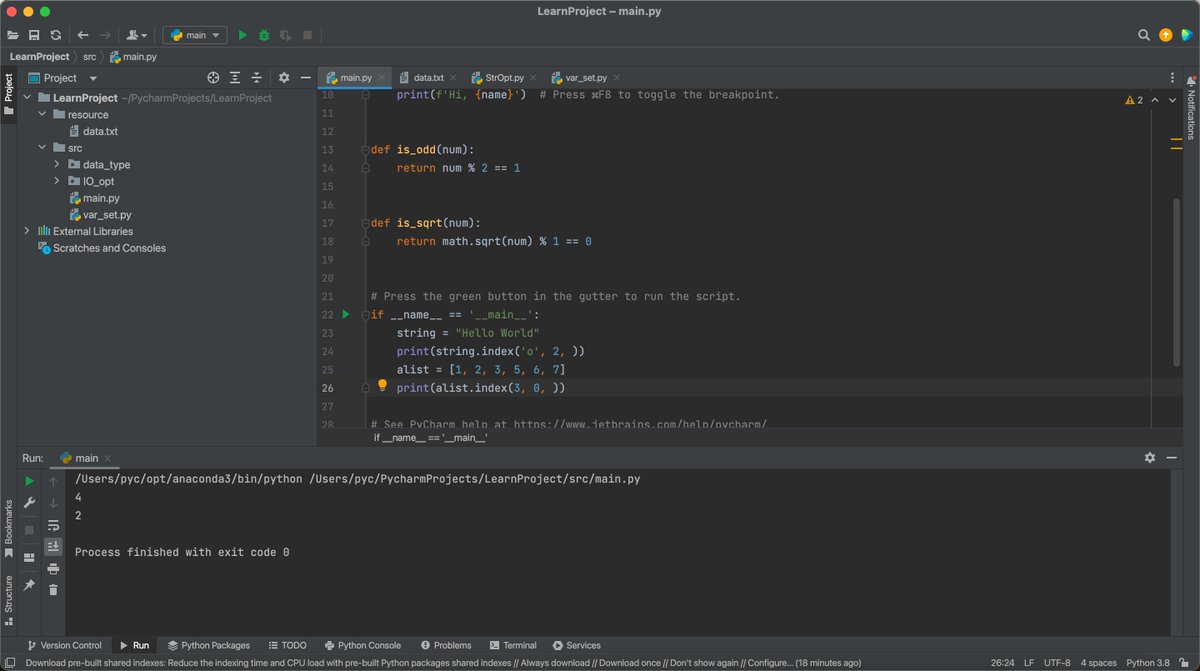This screenshot has height=671, width=1200.
Task: Click the LearnProject breadcrumb
Action: point(39,57)
